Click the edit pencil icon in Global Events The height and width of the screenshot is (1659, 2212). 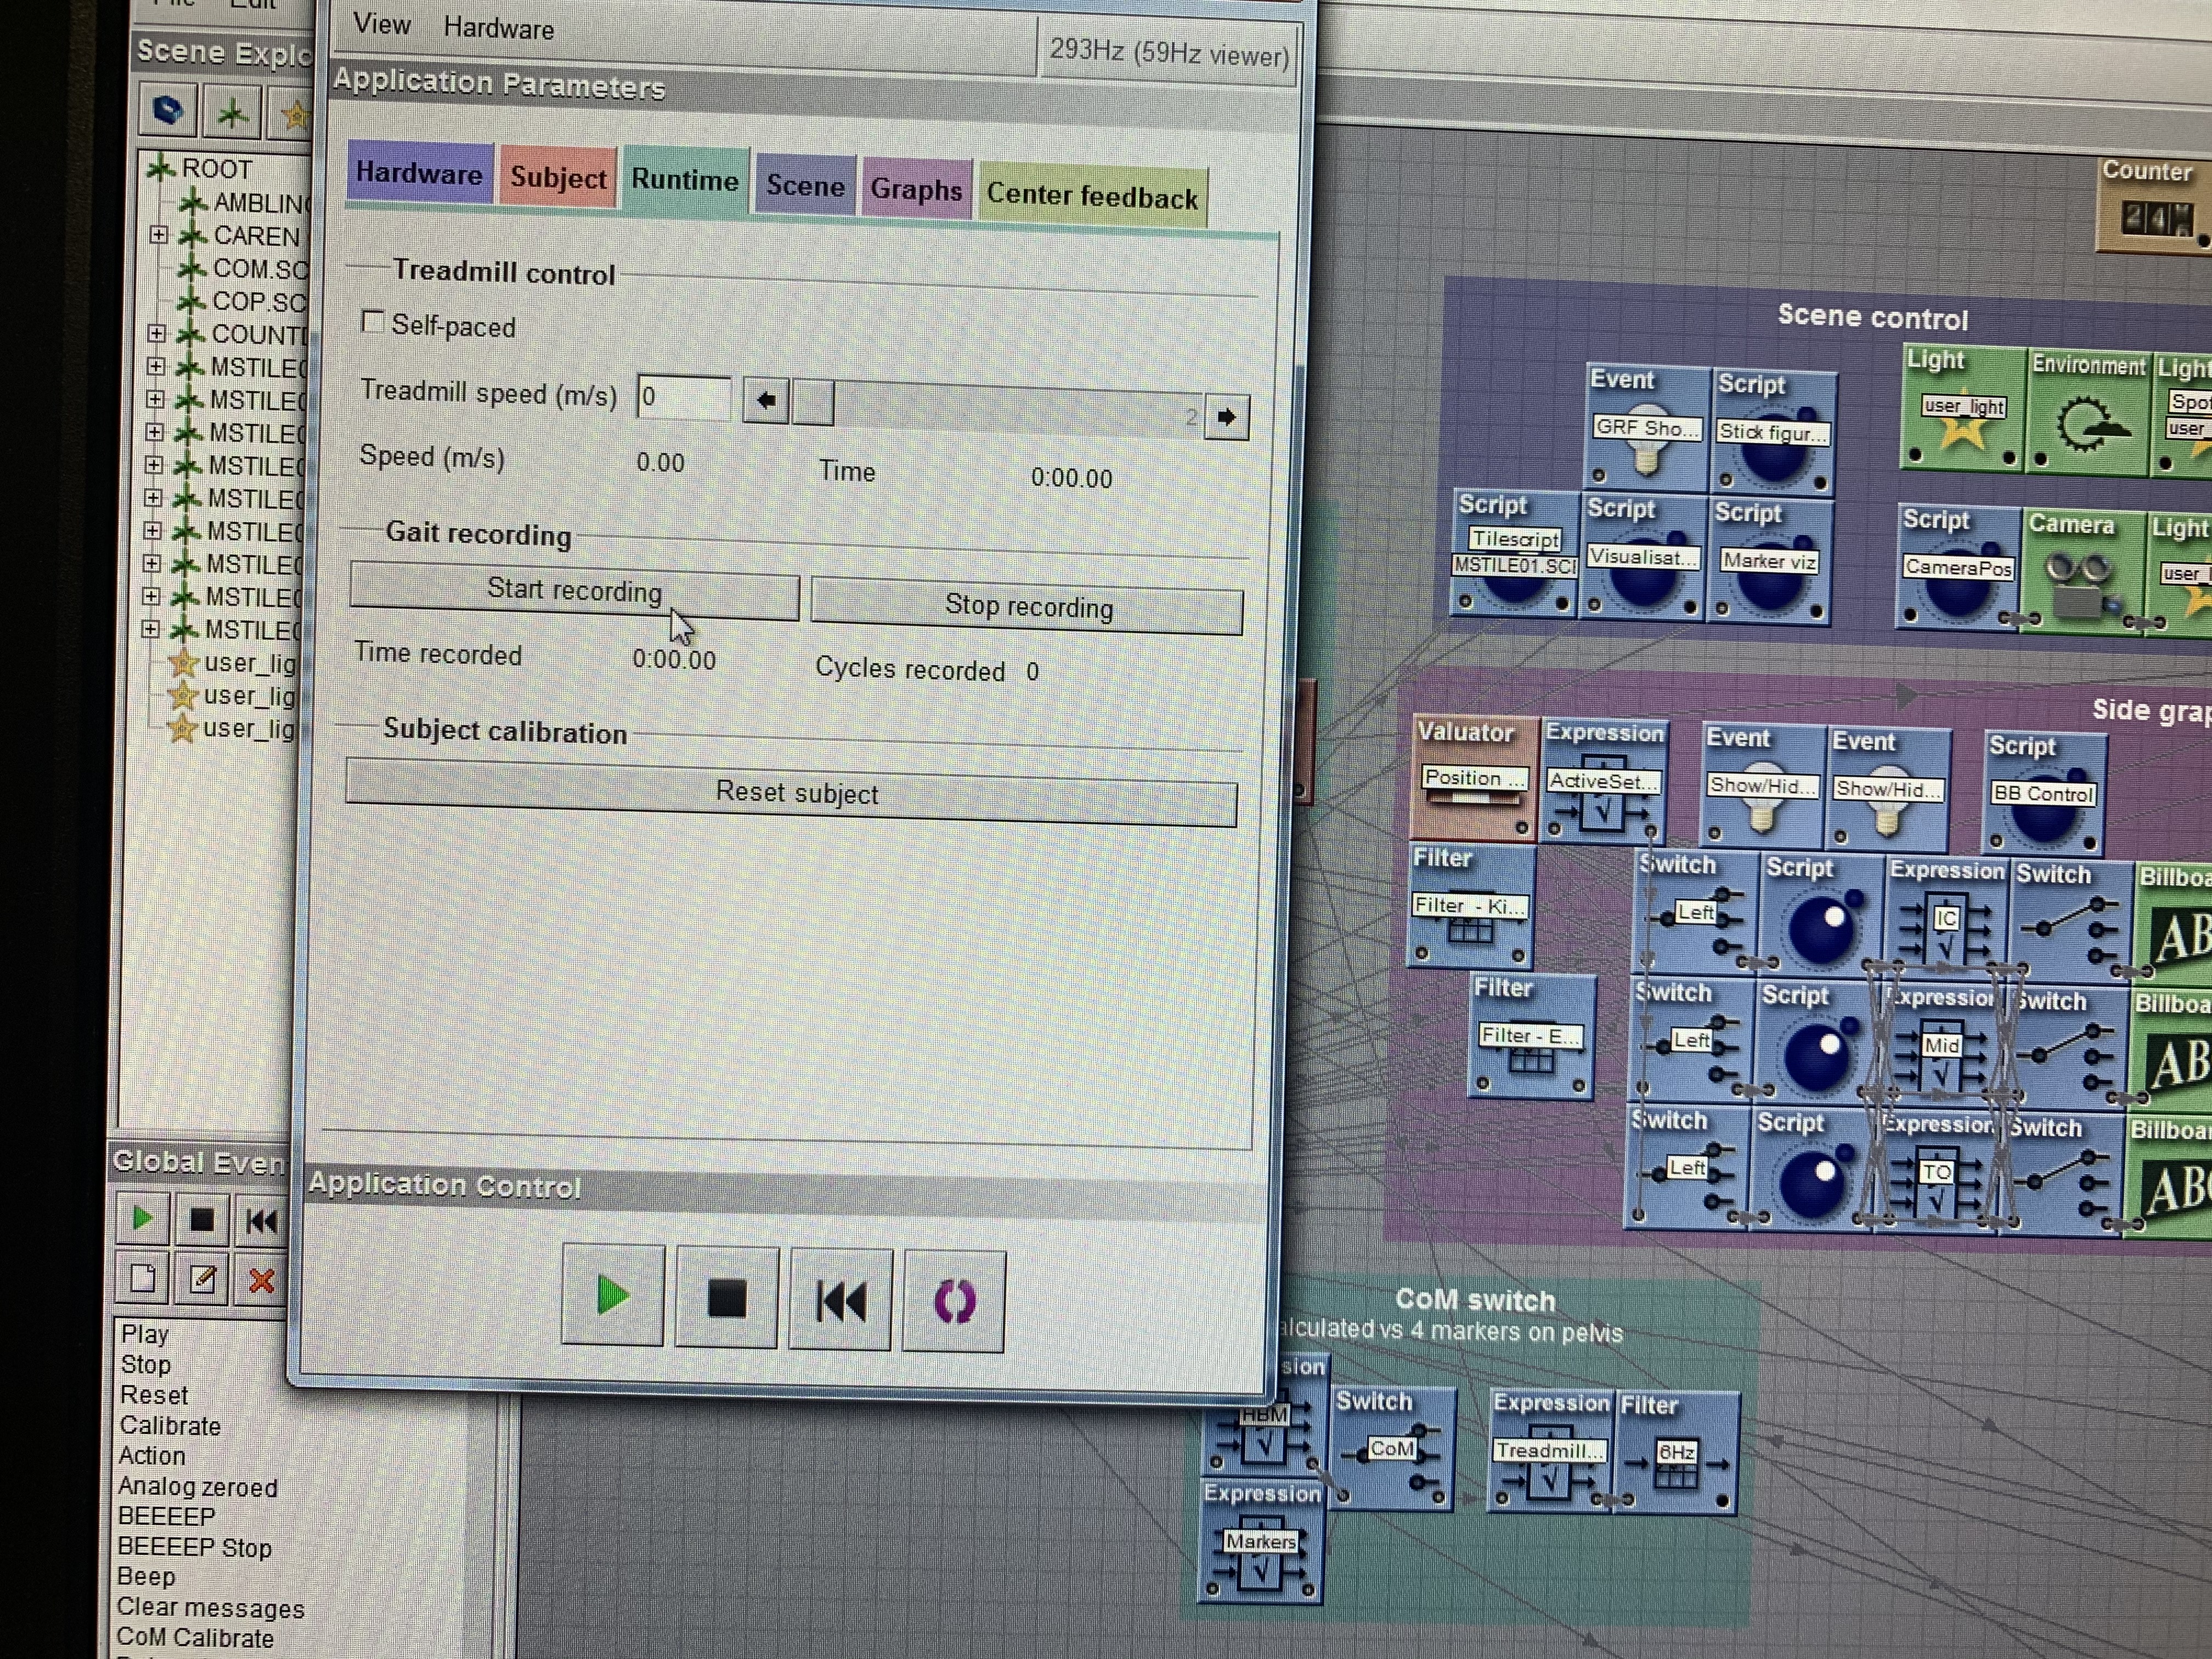202,1279
